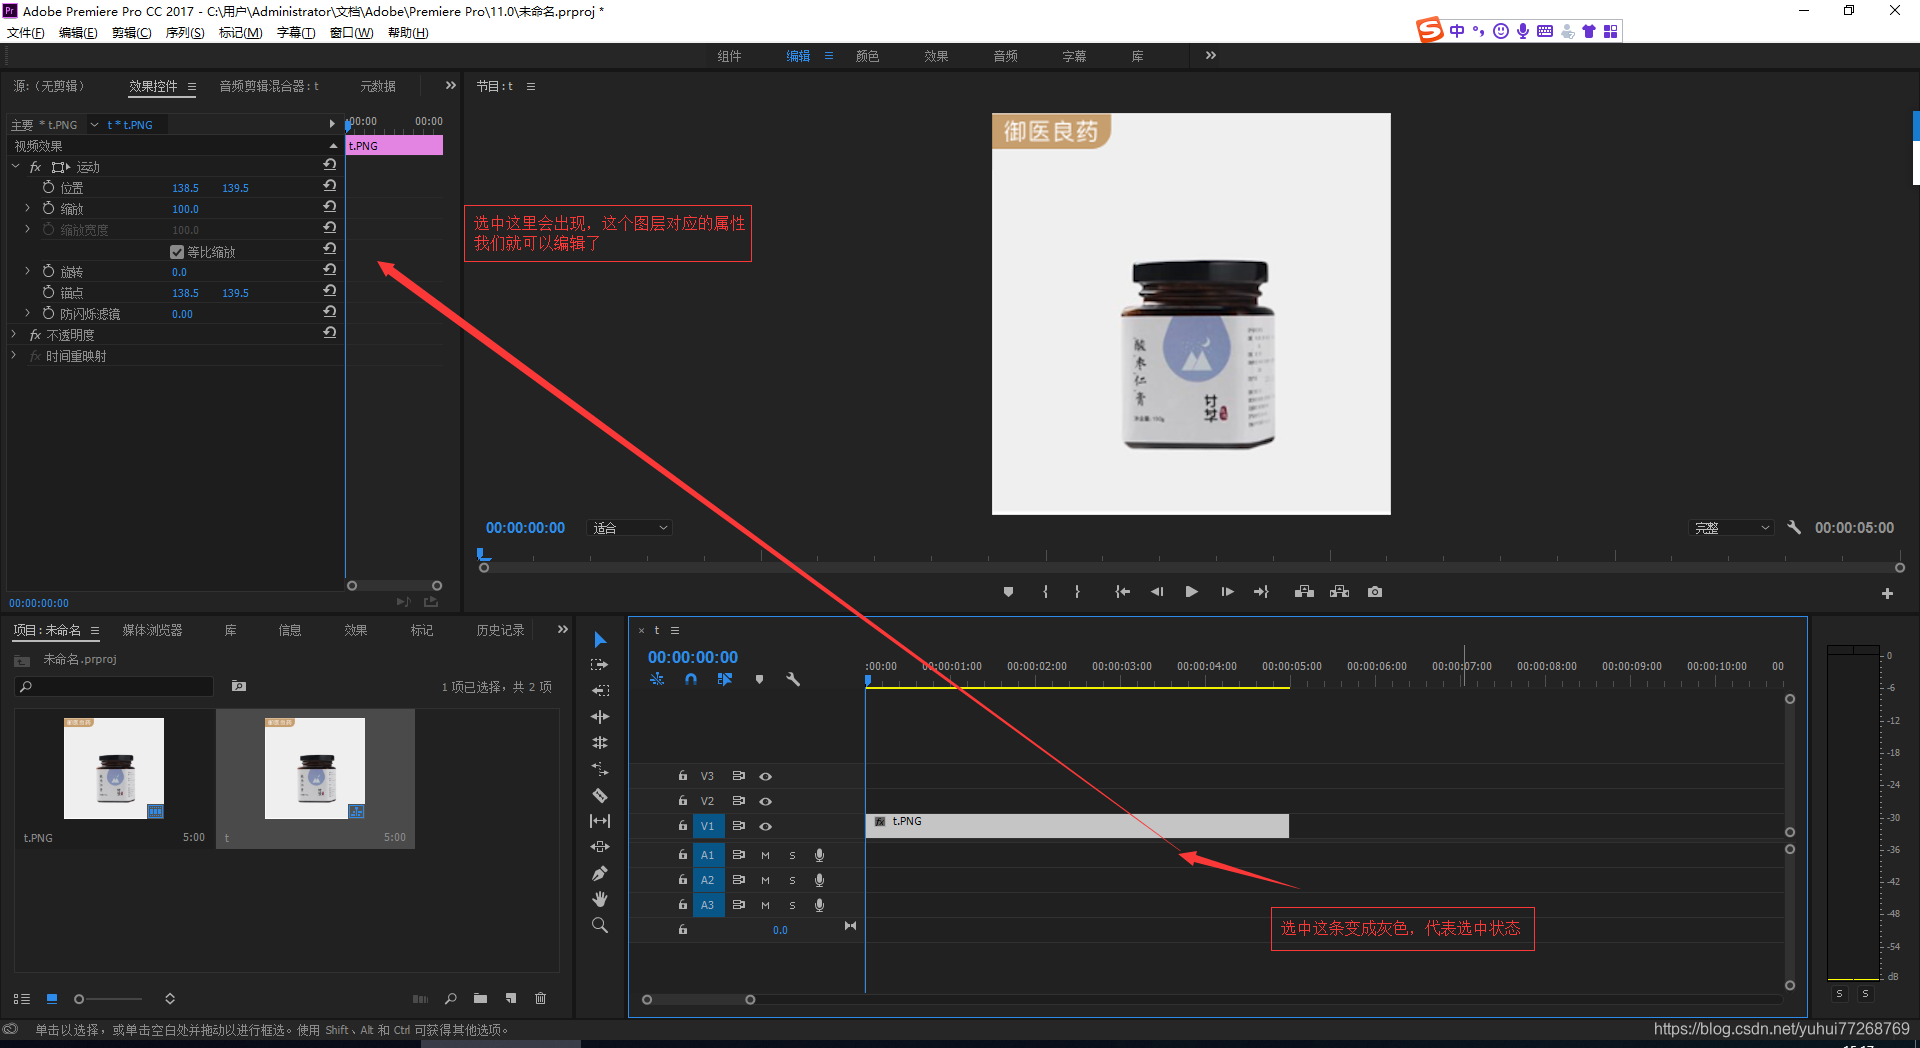Screen dimensions: 1920x1048
Task: Click the project search field
Action: coord(115,687)
